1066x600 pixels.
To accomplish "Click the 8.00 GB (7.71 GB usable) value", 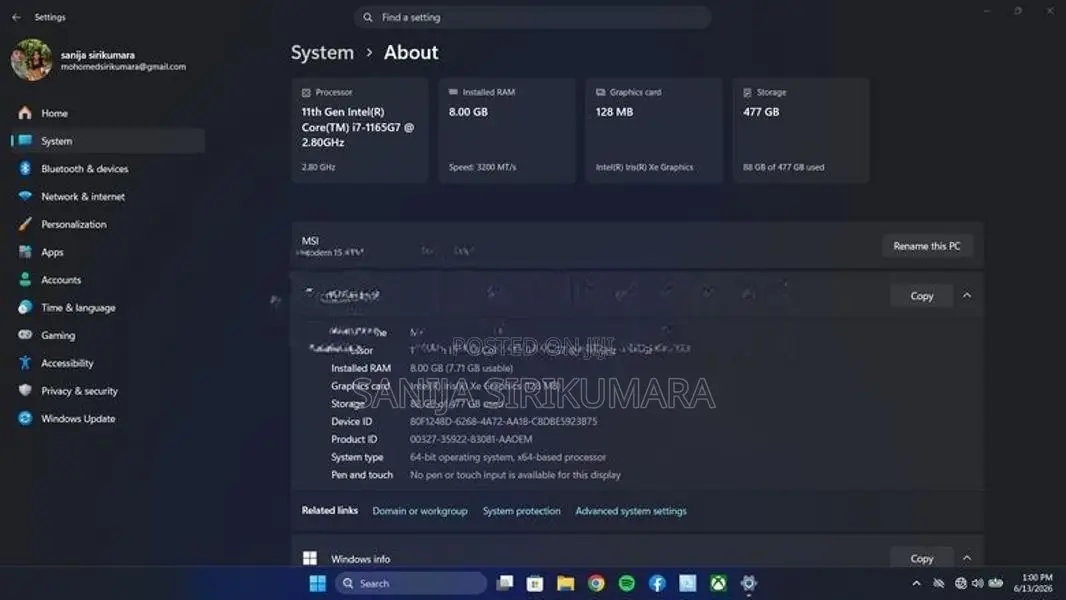I will 462,368.
